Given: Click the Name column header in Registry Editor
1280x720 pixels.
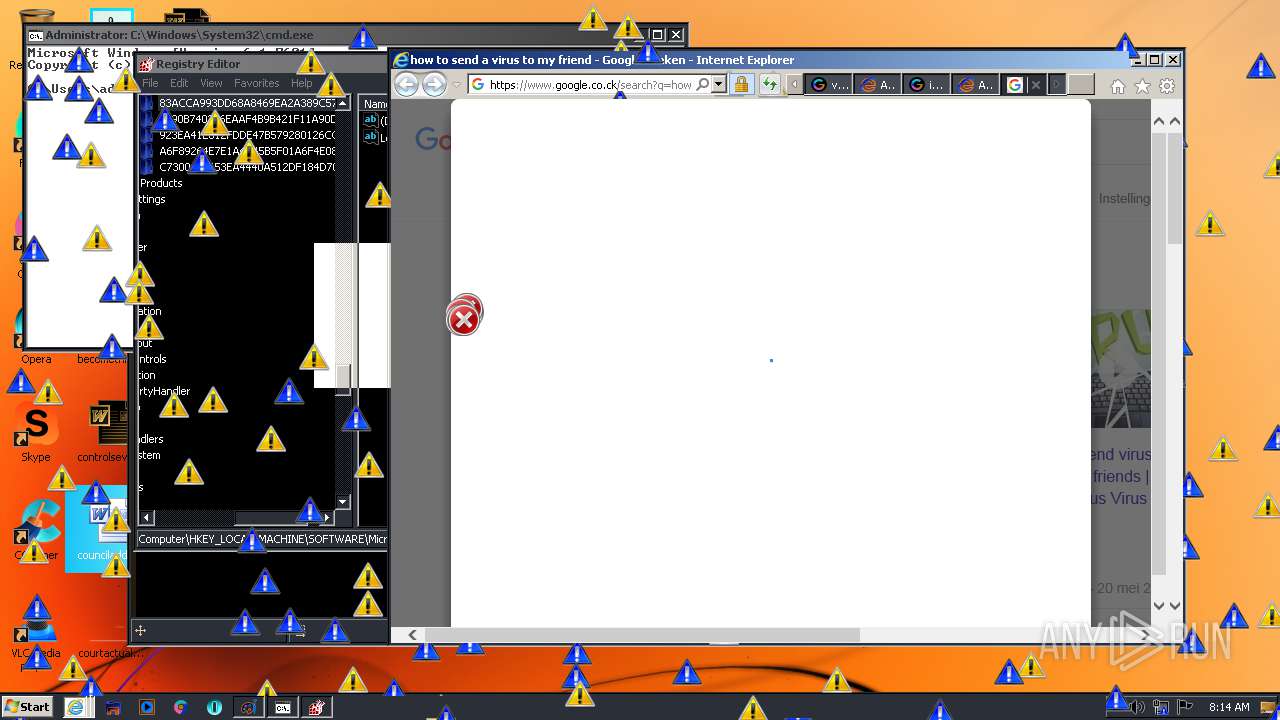Looking at the screenshot, I should 375,104.
